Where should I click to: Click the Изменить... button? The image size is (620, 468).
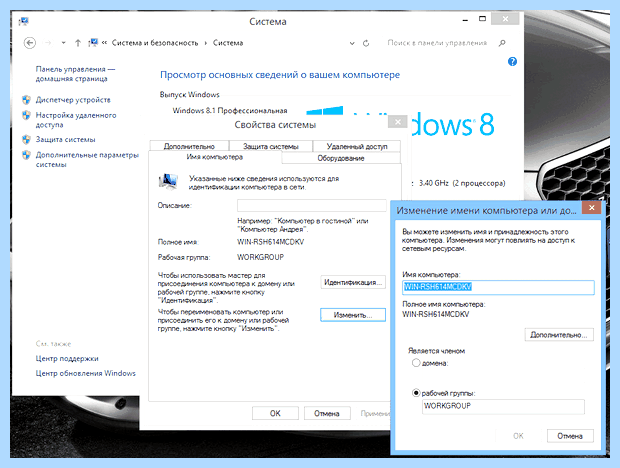(x=353, y=315)
